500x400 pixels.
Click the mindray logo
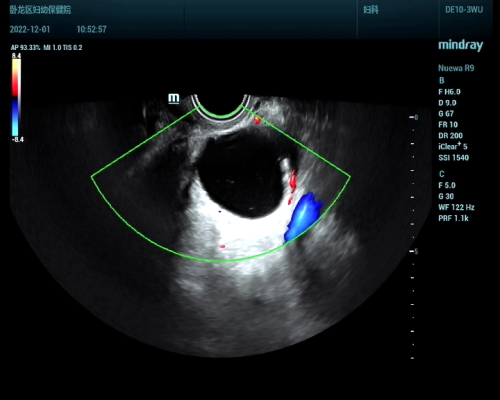[x=460, y=45]
